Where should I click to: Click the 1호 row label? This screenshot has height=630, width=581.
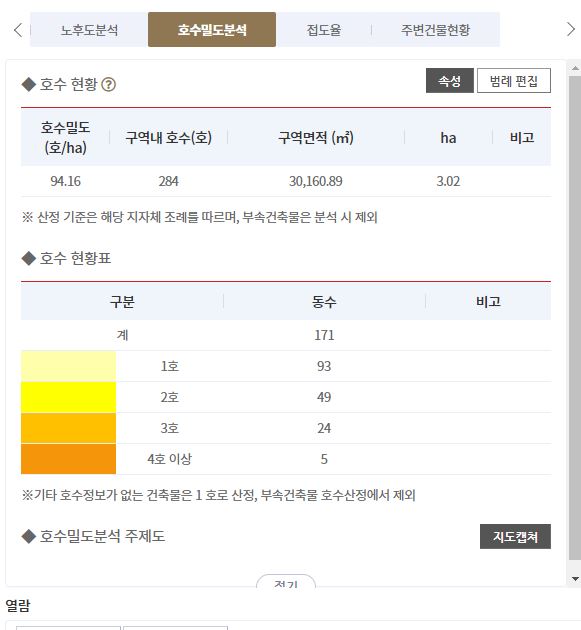coord(169,366)
